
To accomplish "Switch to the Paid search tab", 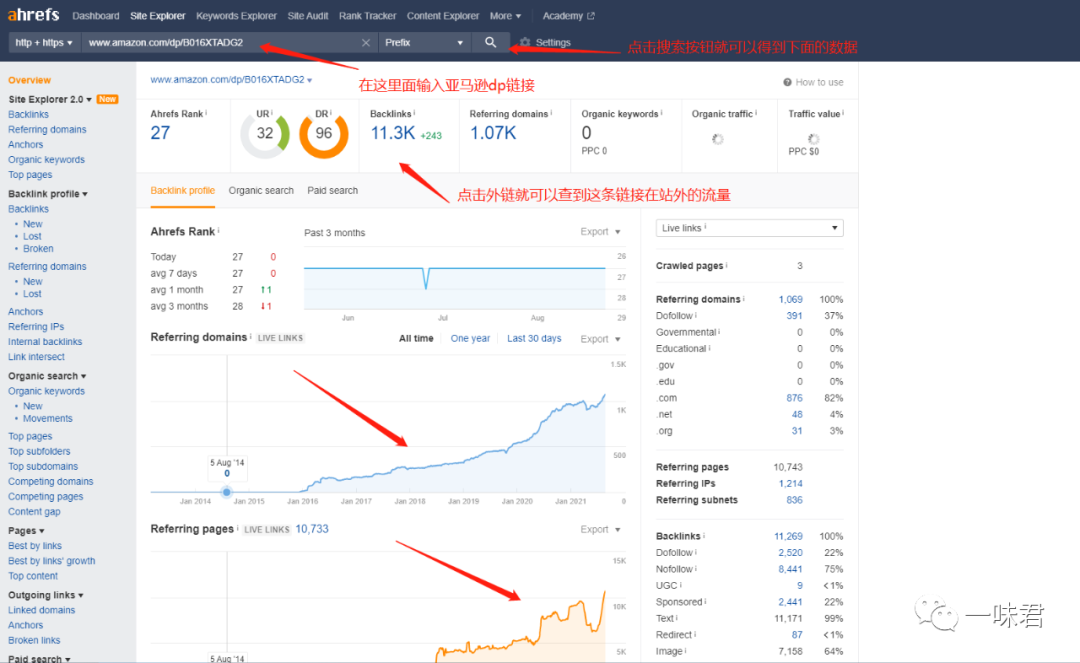I will pyautogui.click(x=333, y=191).
